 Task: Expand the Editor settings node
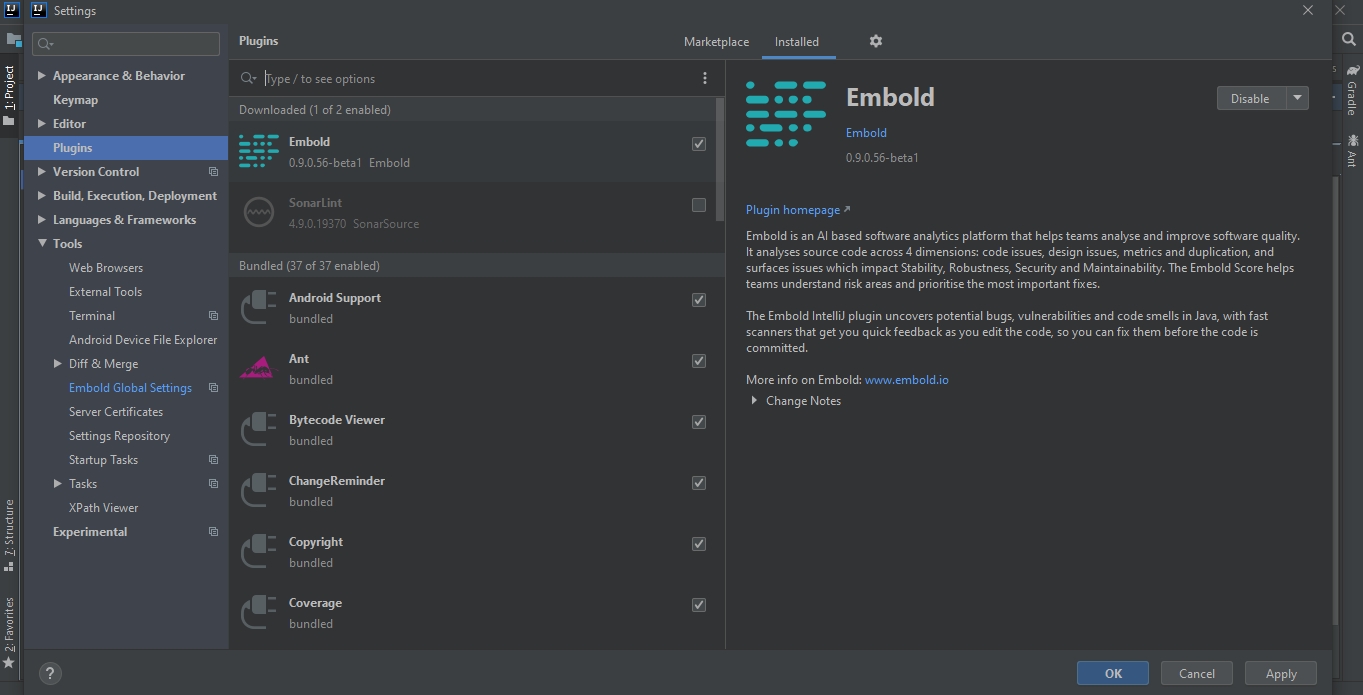point(42,124)
